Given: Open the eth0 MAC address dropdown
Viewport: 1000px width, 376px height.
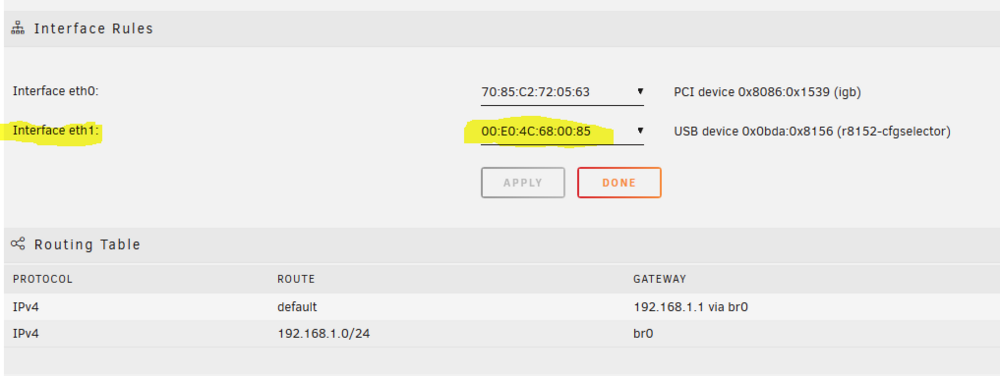Looking at the screenshot, I should pyautogui.click(x=562, y=92).
